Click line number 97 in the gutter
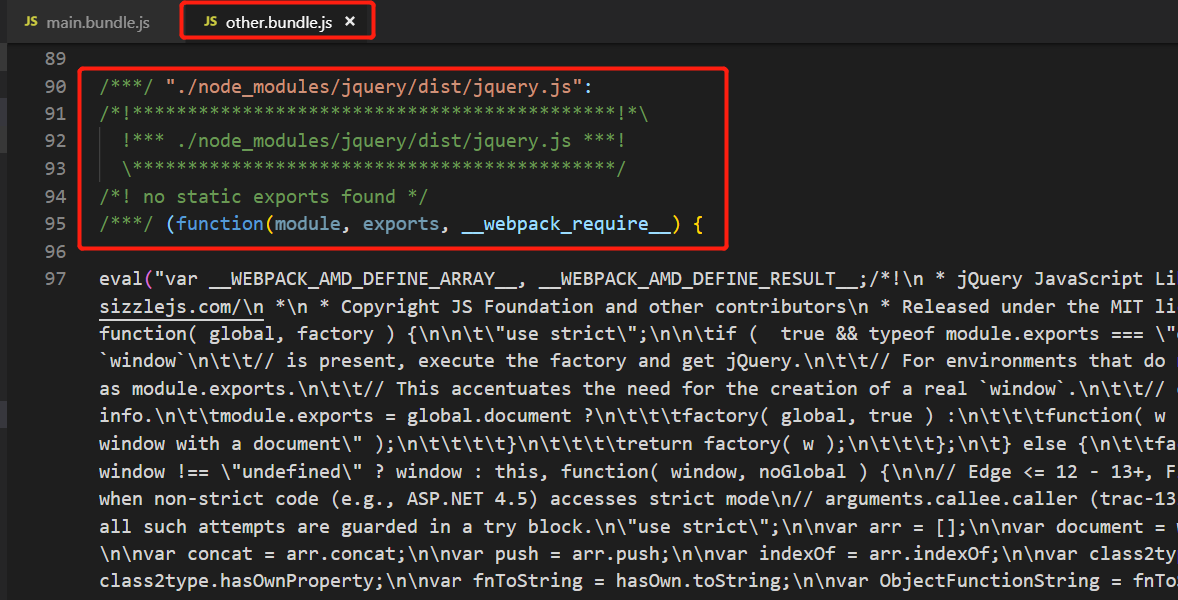 click(x=56, y=279)
